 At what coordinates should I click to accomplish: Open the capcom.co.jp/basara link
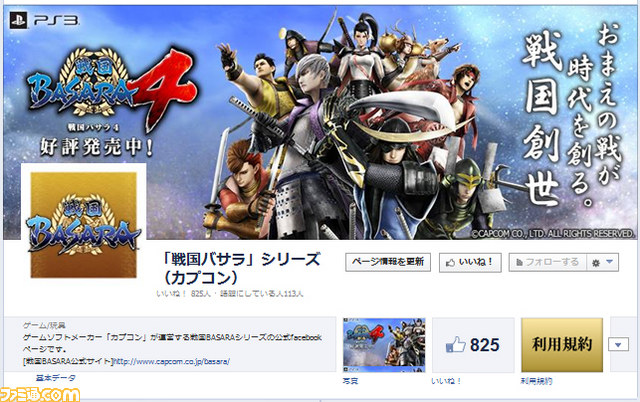coord(171,361)
